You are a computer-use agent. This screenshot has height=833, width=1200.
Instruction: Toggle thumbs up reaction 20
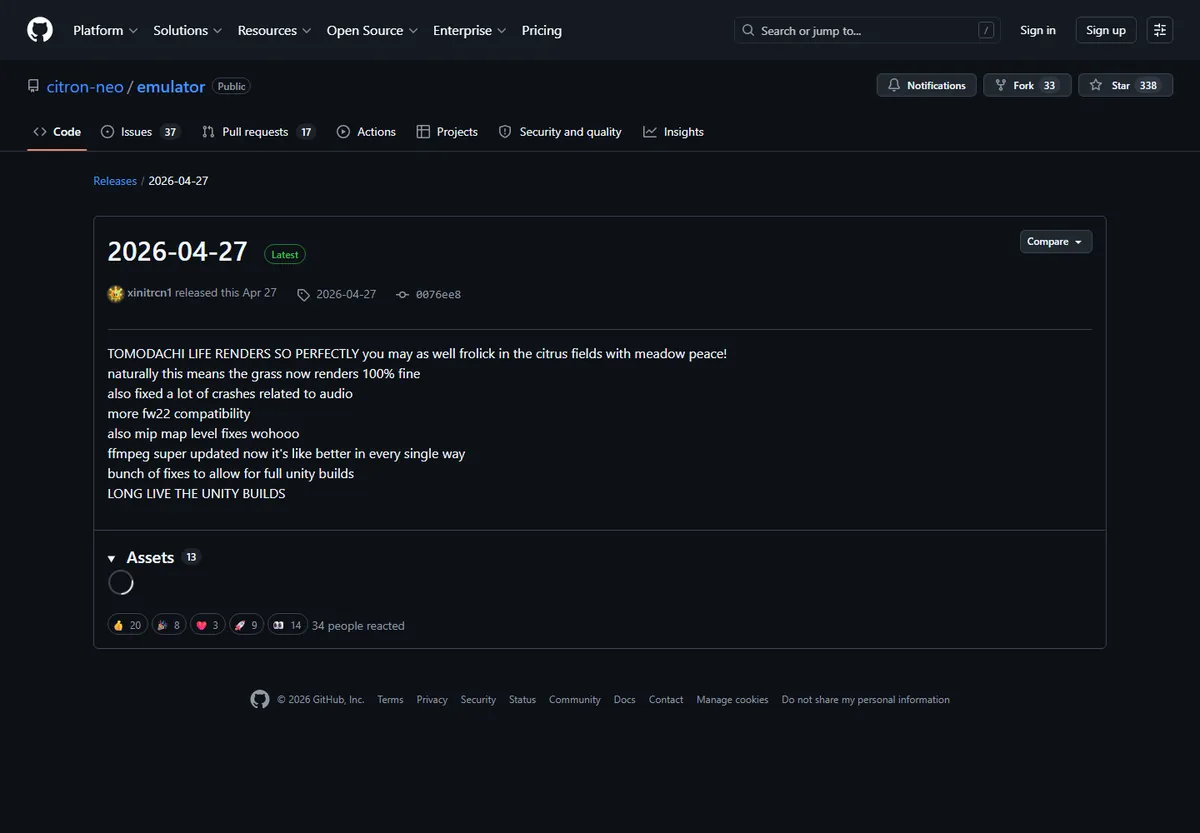[127, 625]
